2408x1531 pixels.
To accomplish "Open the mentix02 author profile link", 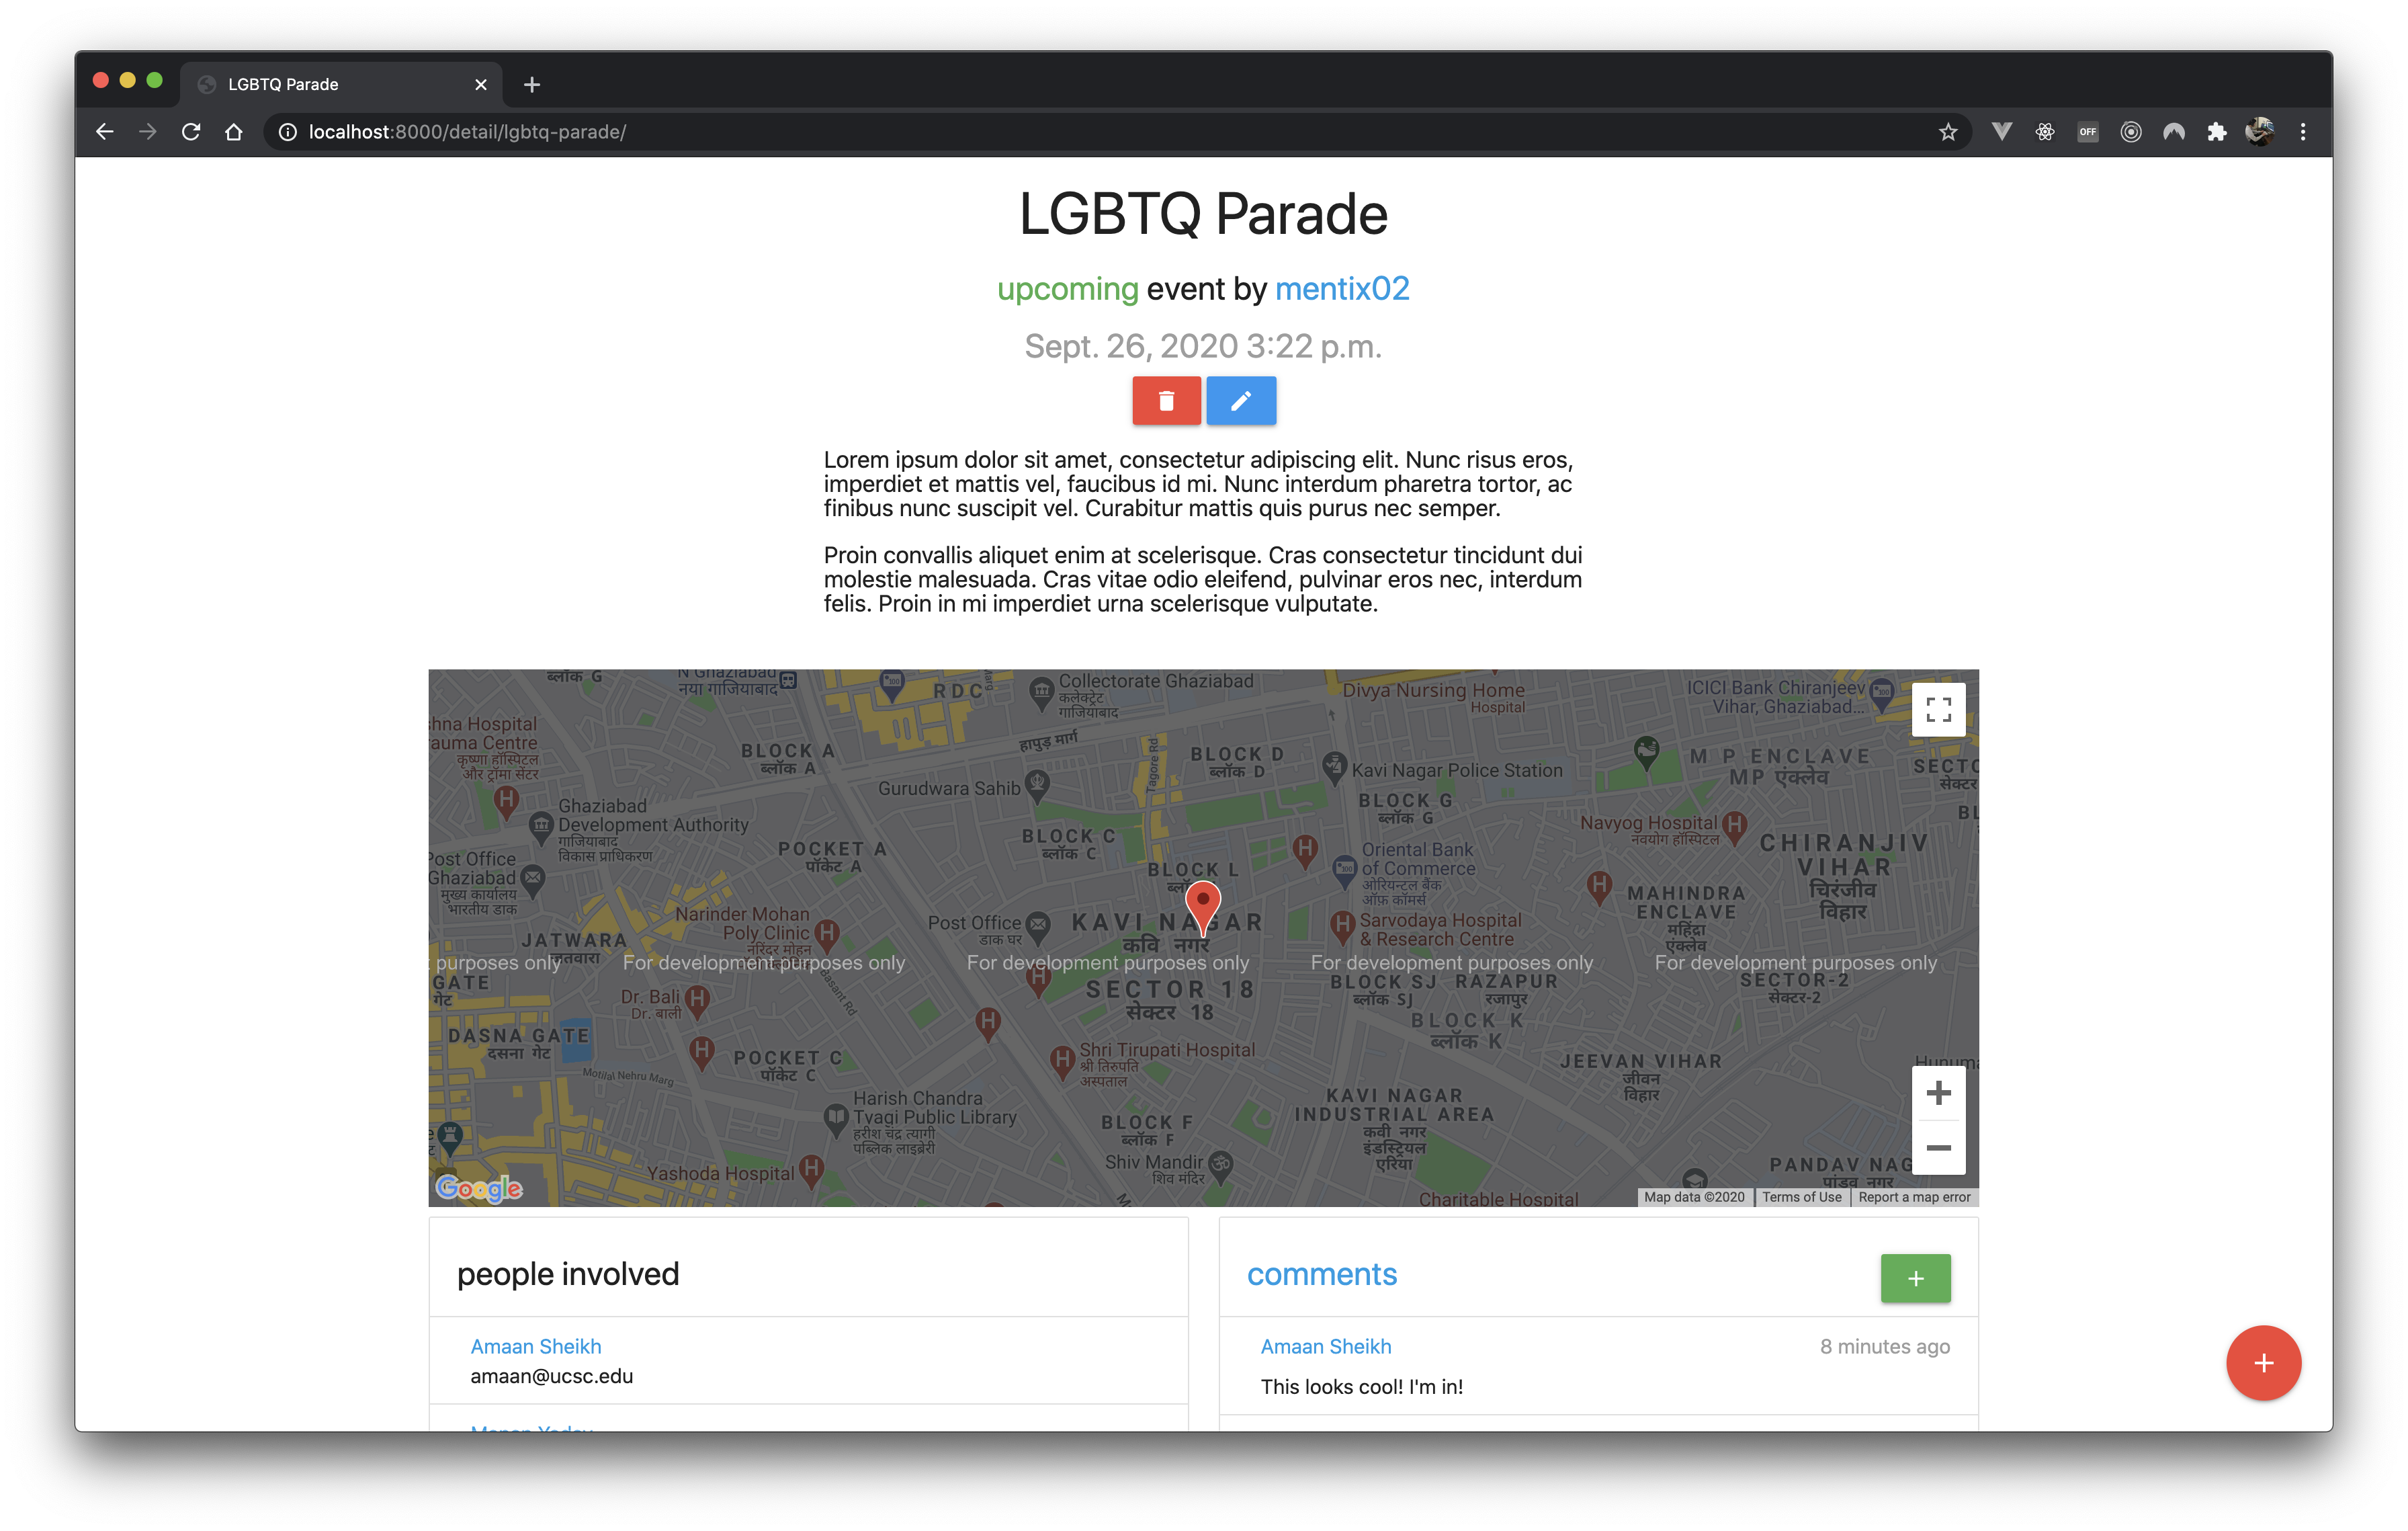I will [x=1341, y=289].
